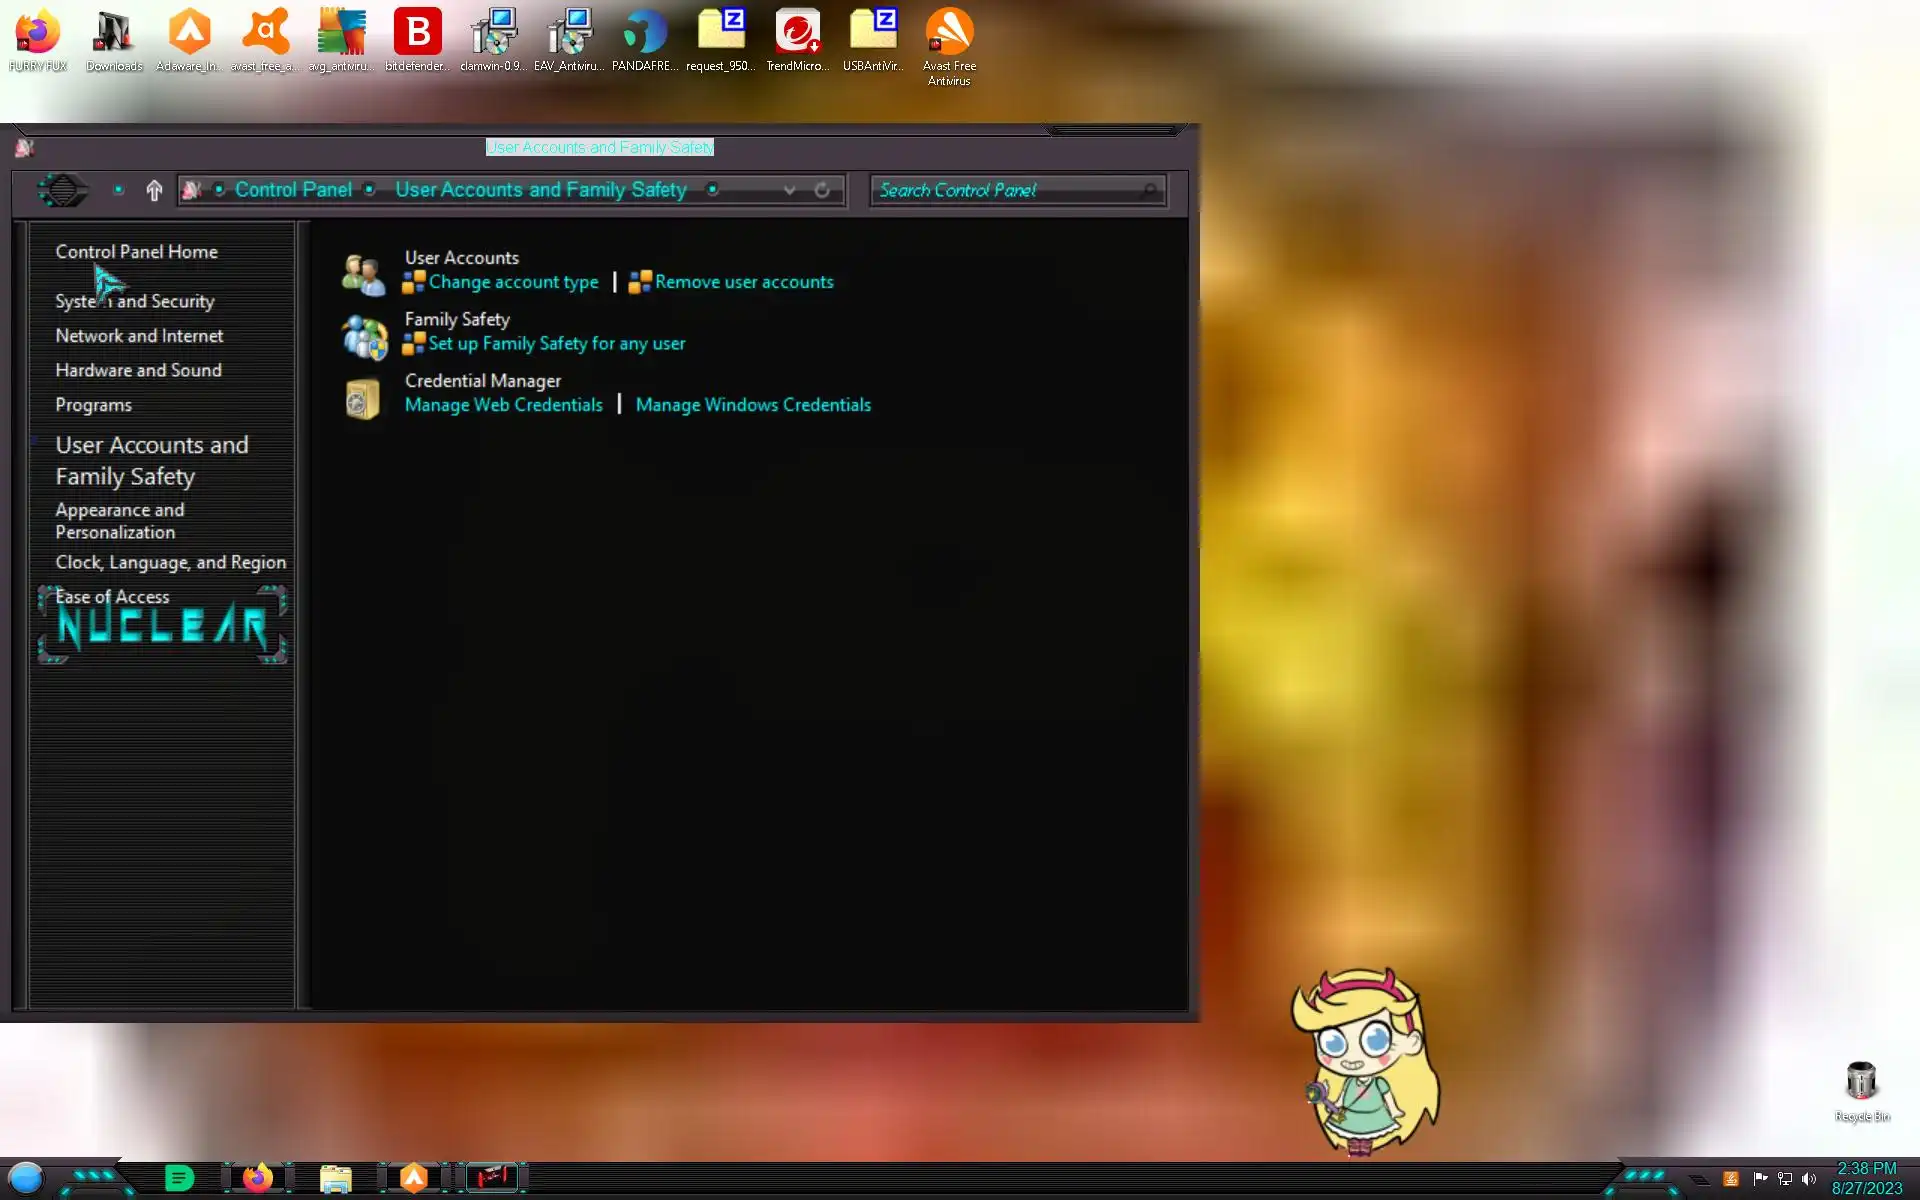Click the up-arrow navigation button
Screen dimensions: 1920x1200
point(154,190)
